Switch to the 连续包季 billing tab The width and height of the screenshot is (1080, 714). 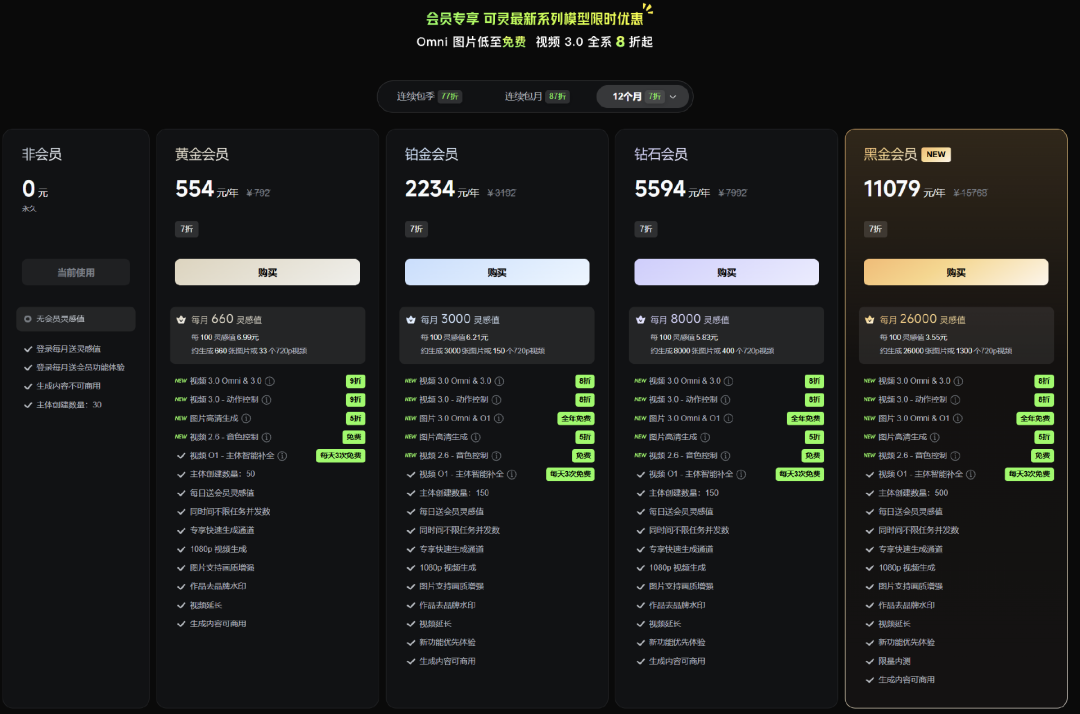click(x=428, y=97)
